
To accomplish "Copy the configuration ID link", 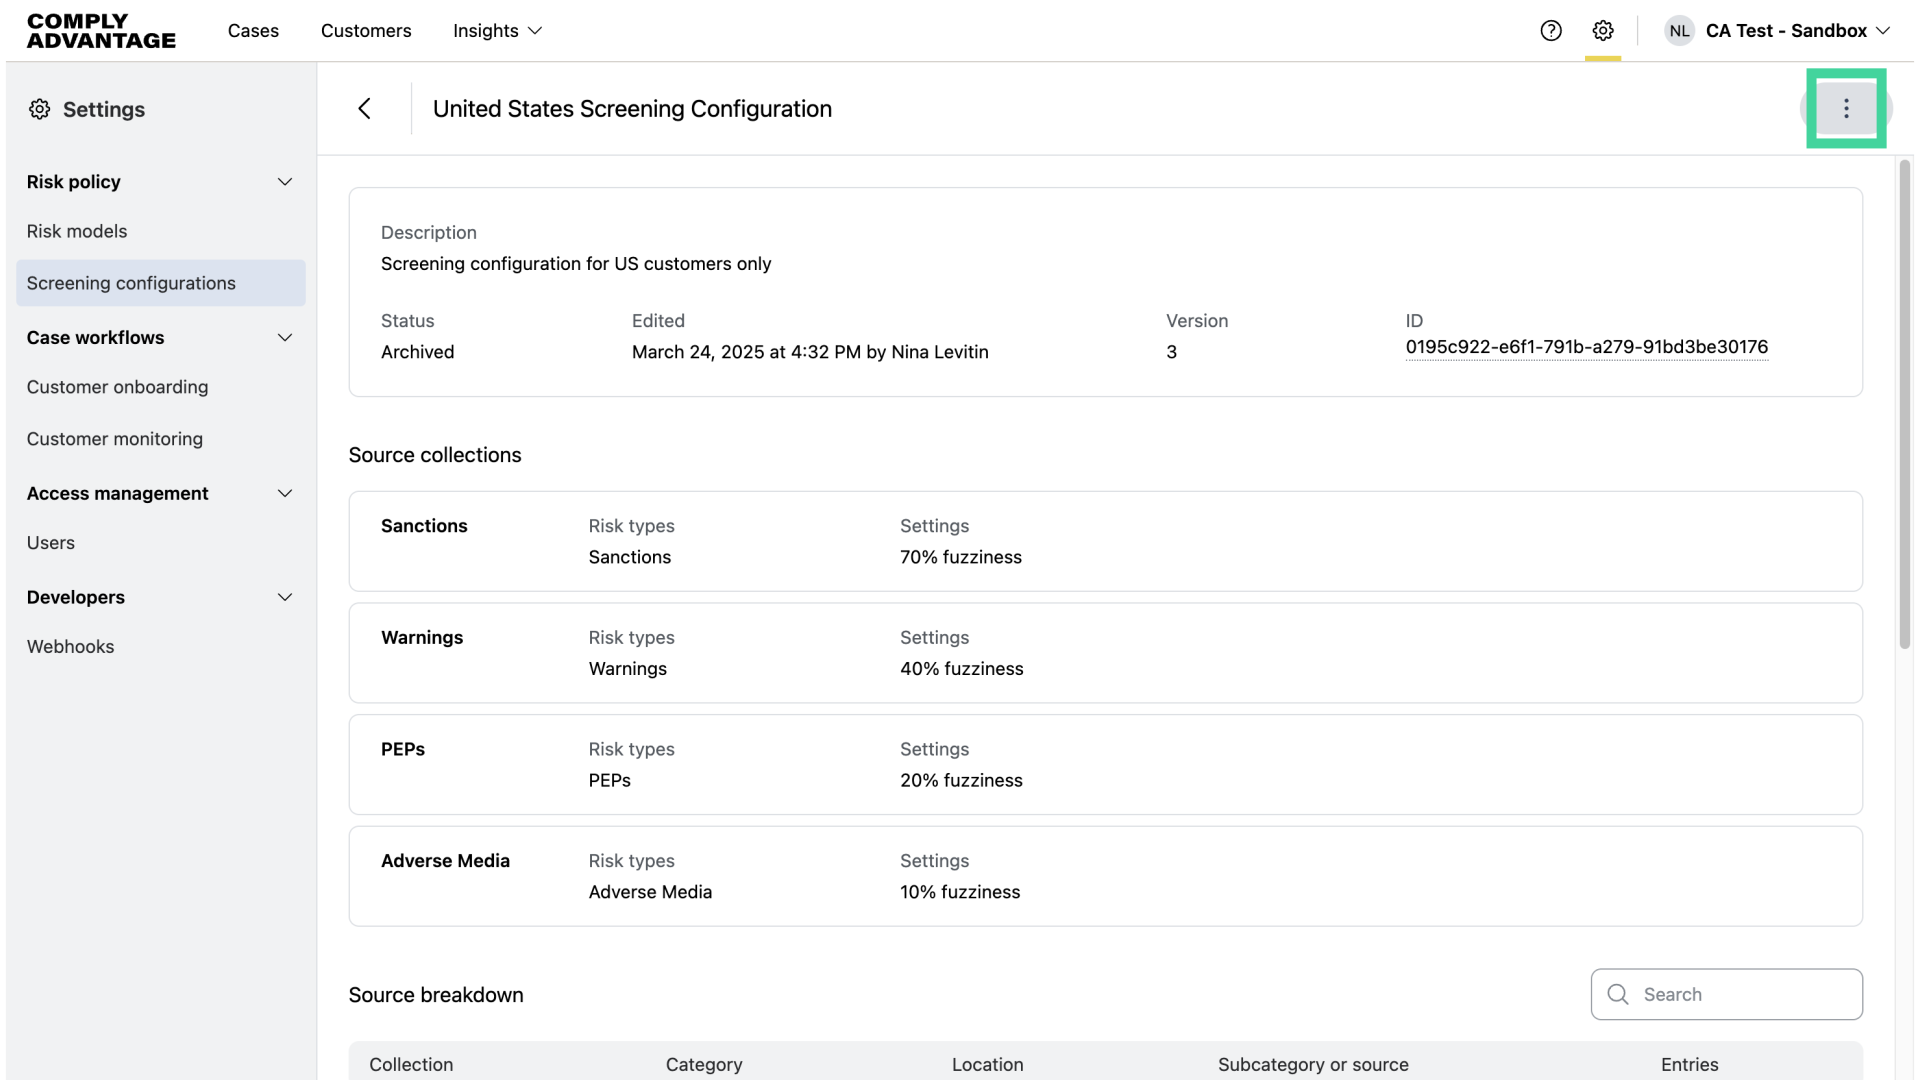I will [x=1586, y=347].
